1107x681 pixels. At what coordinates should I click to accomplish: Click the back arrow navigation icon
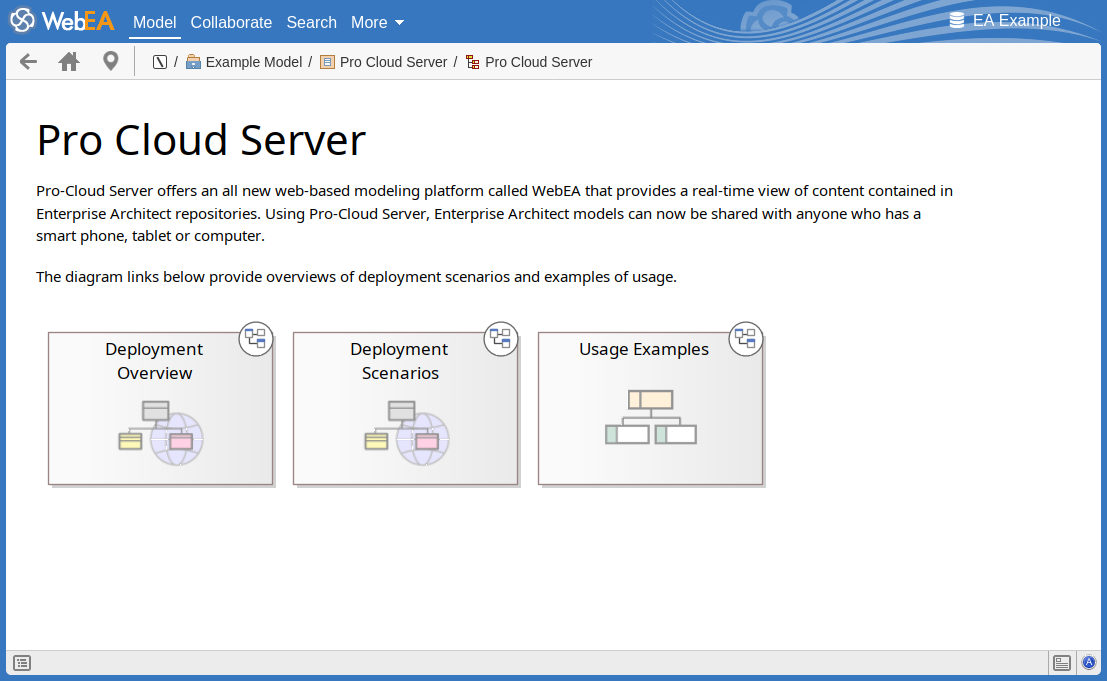coord(28,62)
